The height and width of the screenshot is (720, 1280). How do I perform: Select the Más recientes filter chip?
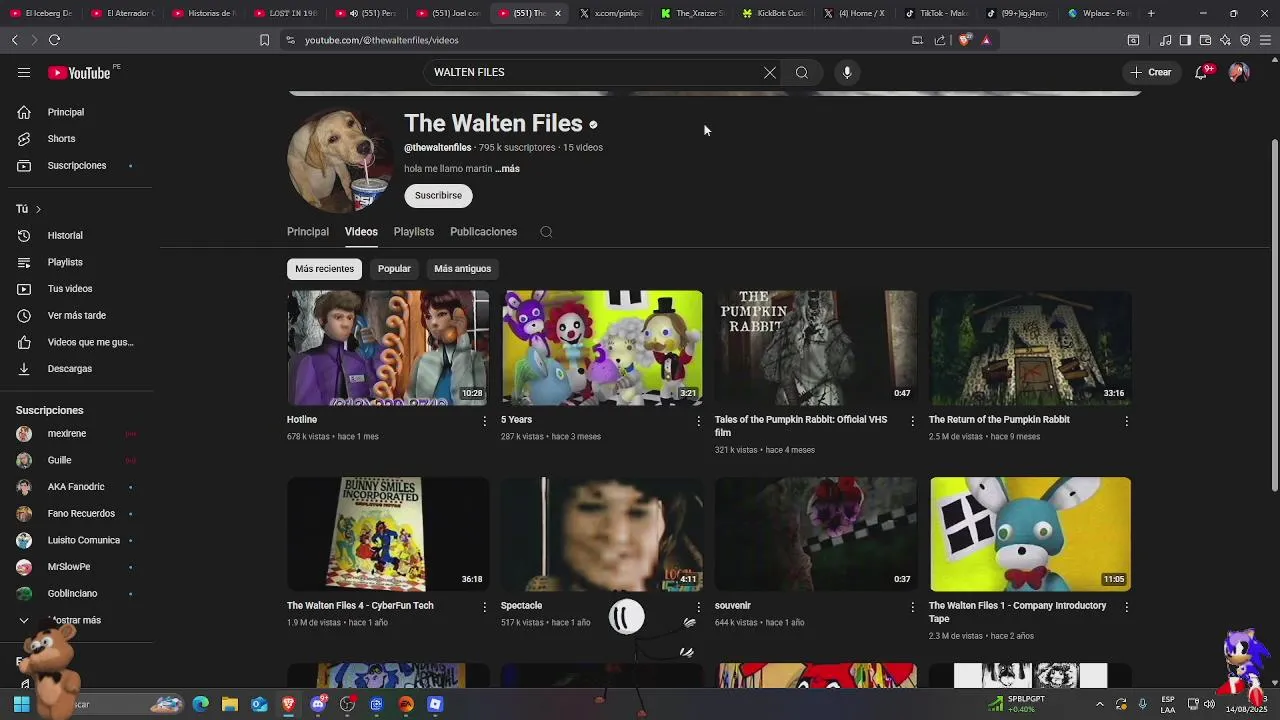[324, 269]
